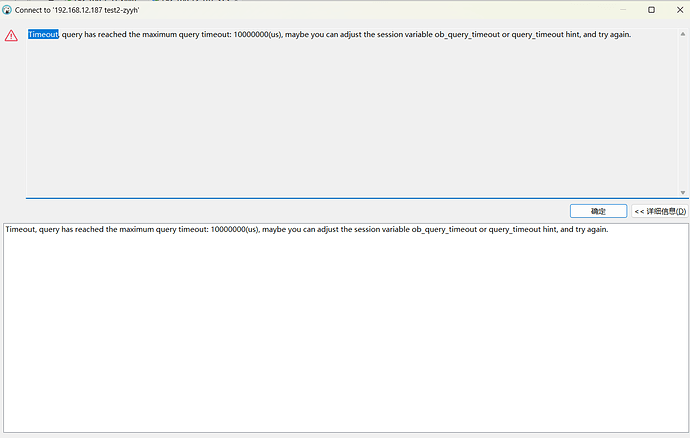Maximize the connection error dialog

(651, 9)
